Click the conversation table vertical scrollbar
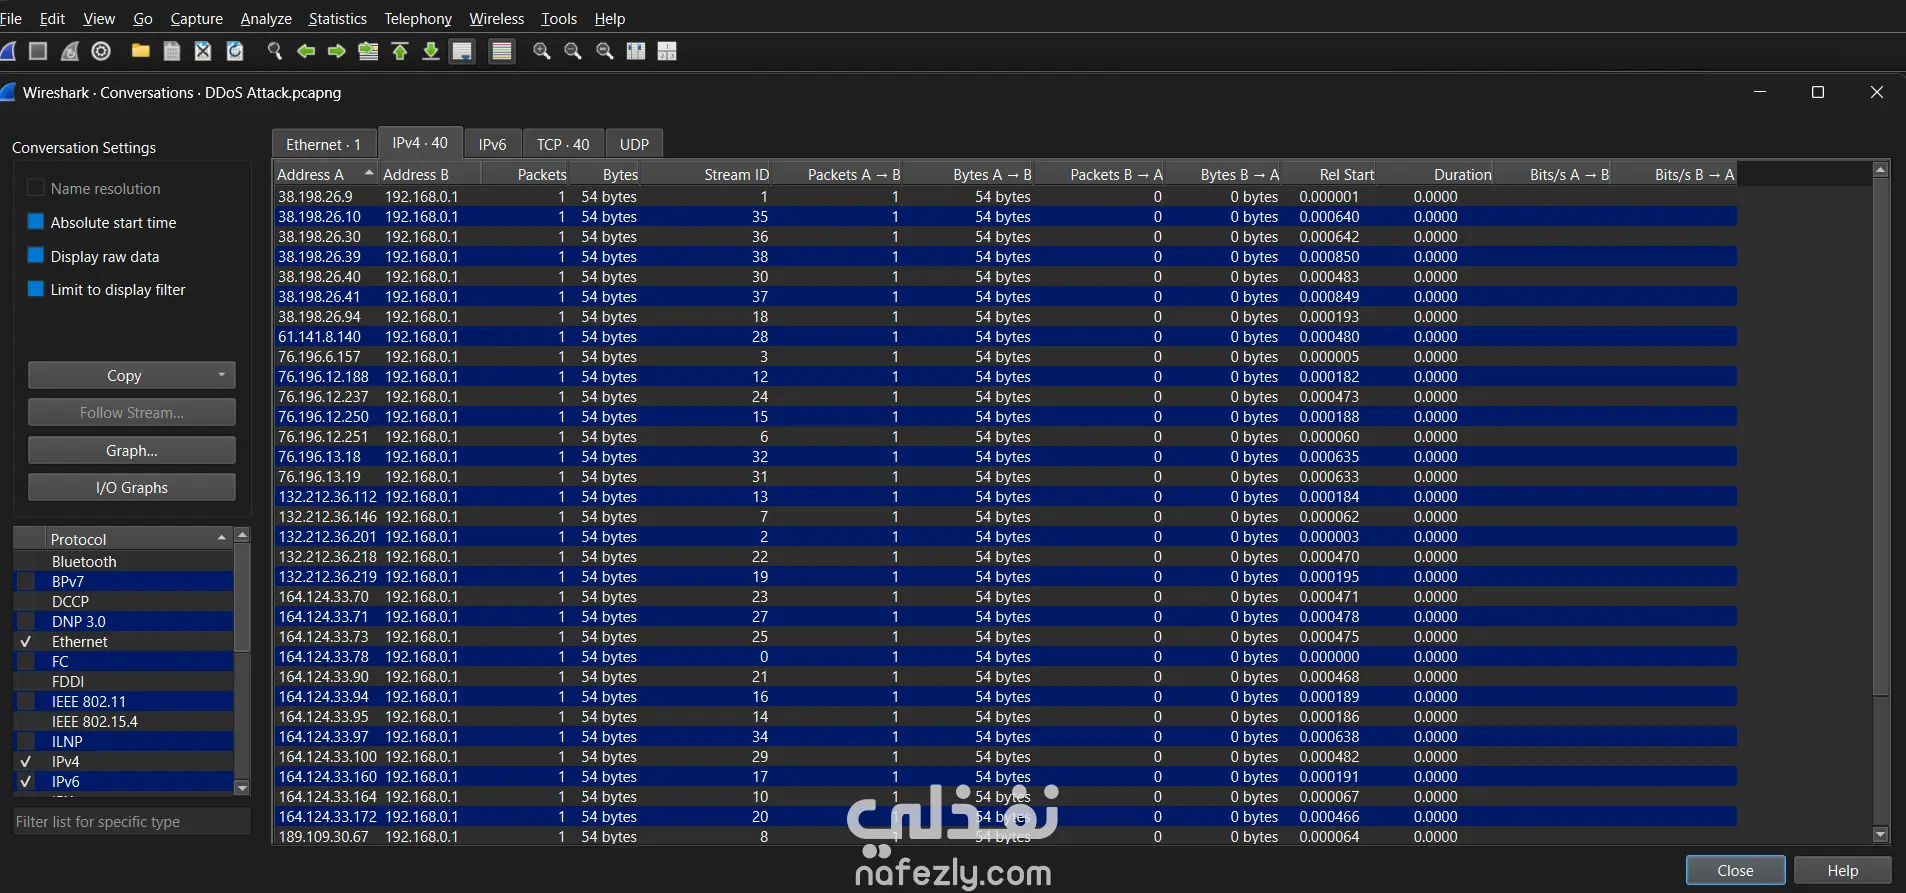Image resolution: width=1906 pixels, height=893 pixels. (x=1880, y=436)
